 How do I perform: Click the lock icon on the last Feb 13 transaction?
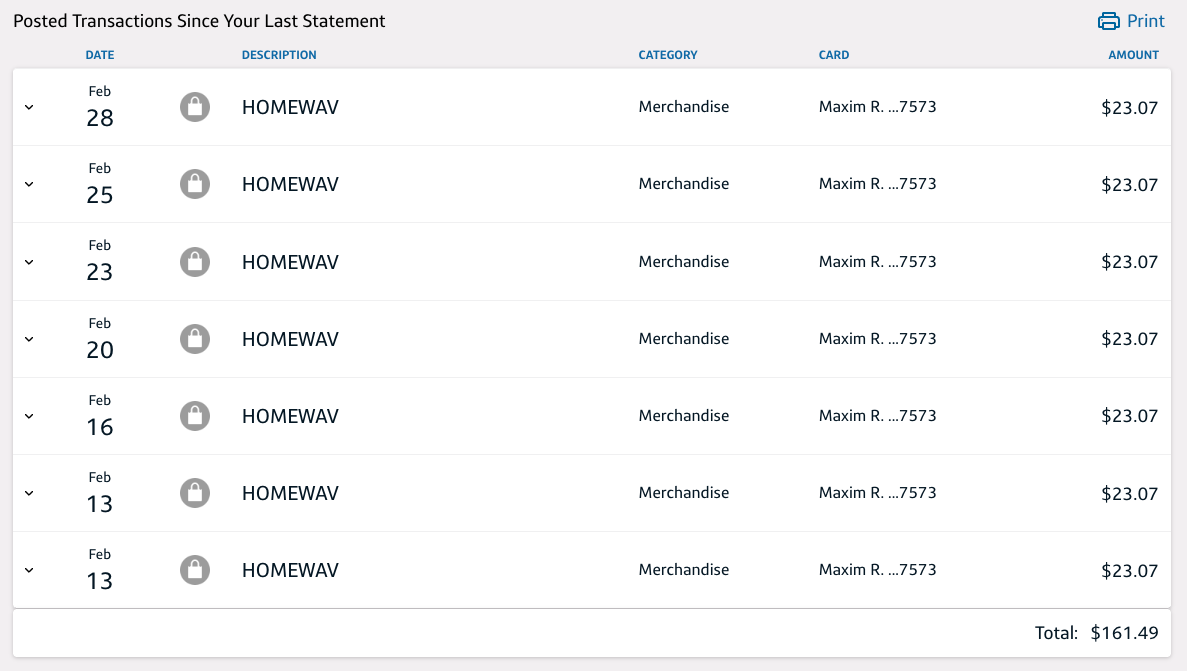point(195,569)
